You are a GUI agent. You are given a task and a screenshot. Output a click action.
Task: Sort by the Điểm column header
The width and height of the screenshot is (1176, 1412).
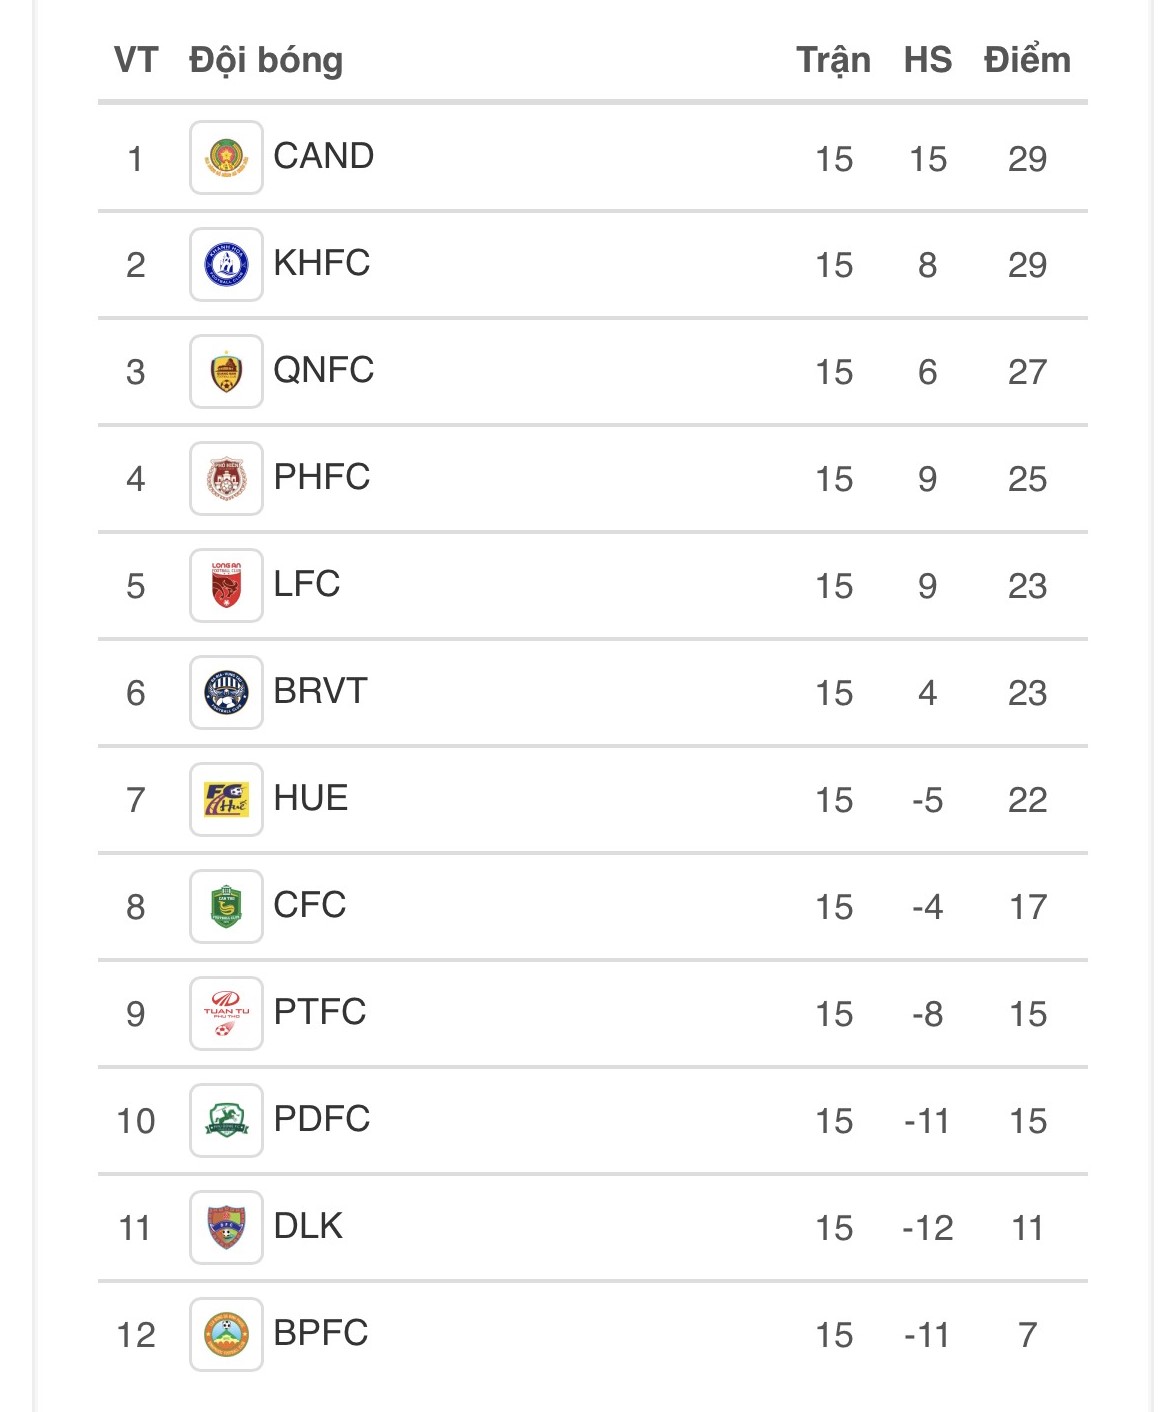pos(1027,60)
